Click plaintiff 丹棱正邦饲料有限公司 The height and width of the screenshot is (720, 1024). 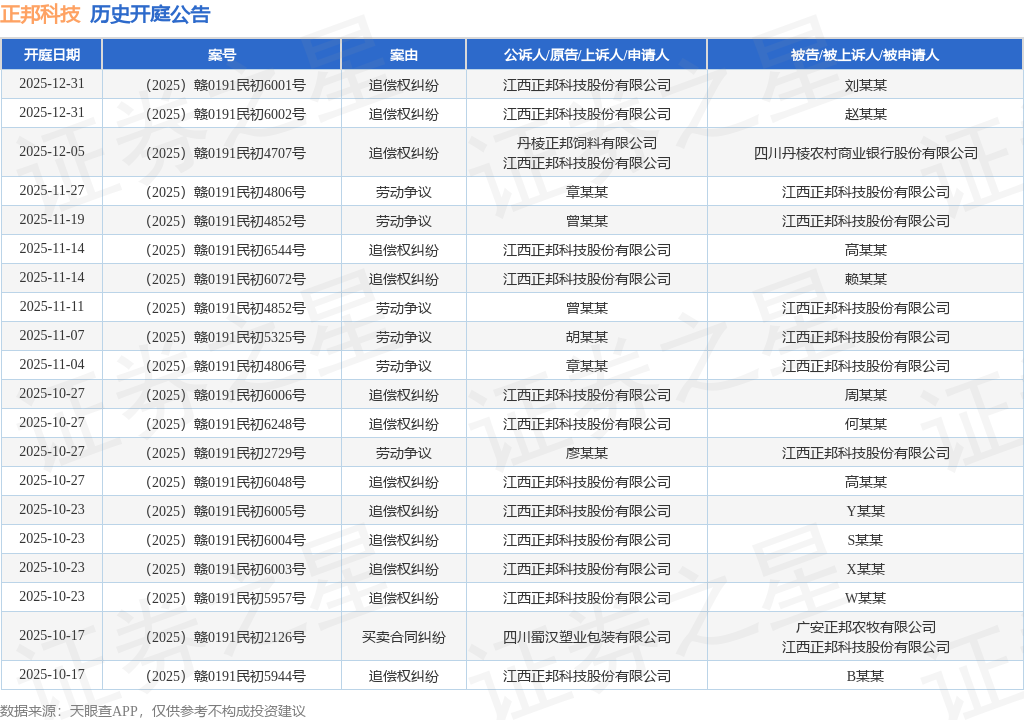[587, 143]
